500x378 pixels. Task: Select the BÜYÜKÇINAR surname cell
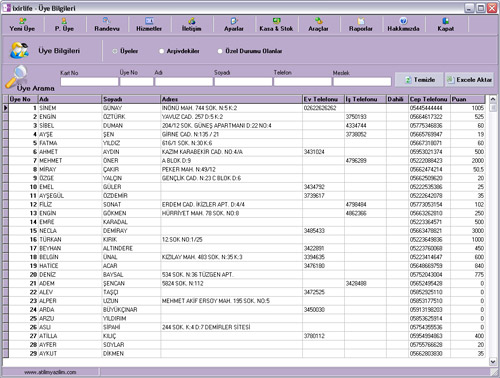click(x=131, y=310)
